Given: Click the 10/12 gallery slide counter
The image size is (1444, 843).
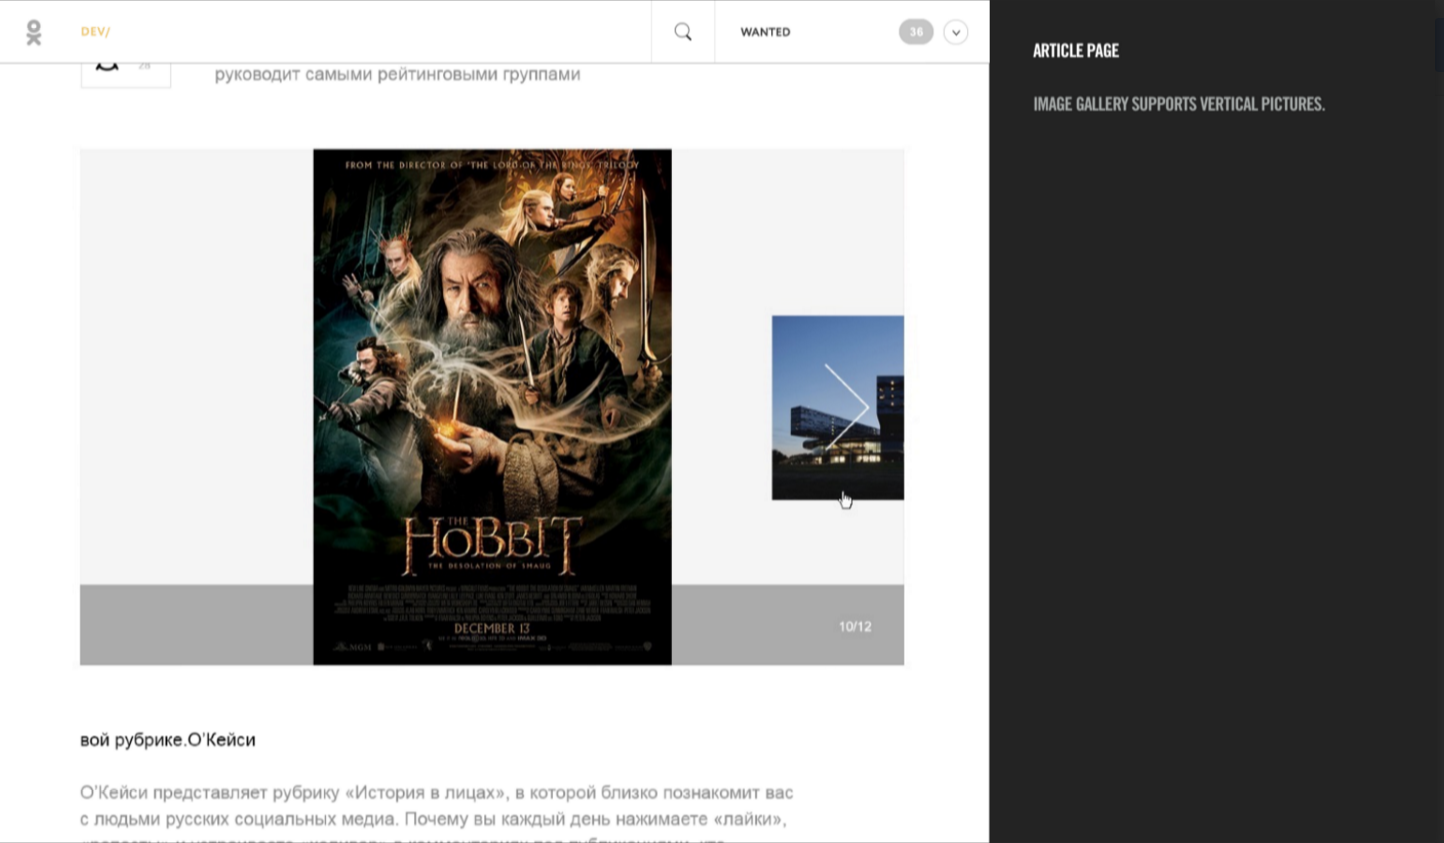Looking at the screenshot, I should (855, 626).
